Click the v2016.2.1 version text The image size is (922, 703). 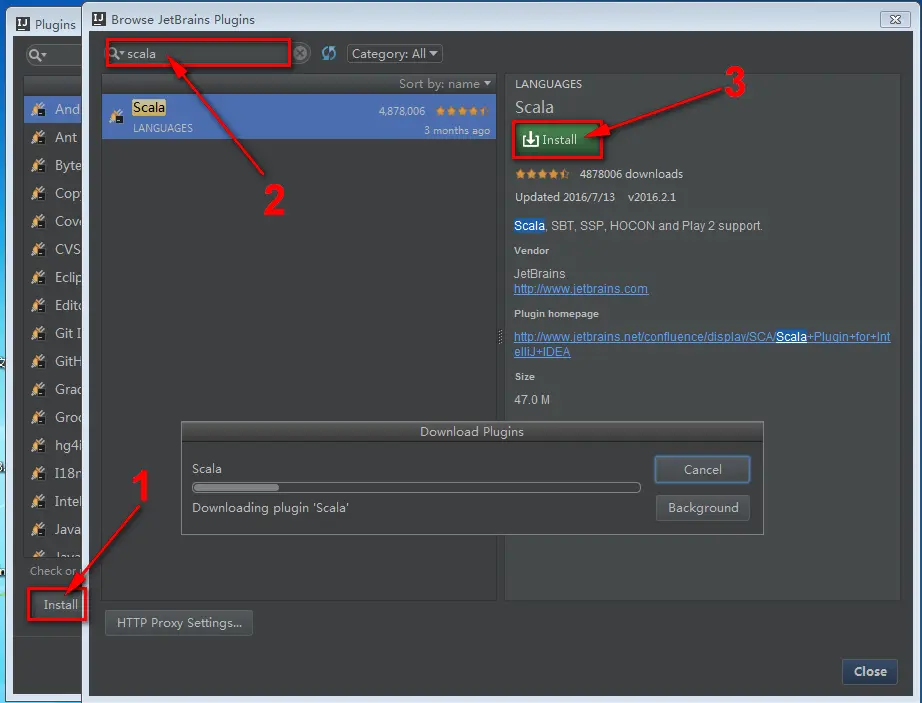tap(652, 197)
